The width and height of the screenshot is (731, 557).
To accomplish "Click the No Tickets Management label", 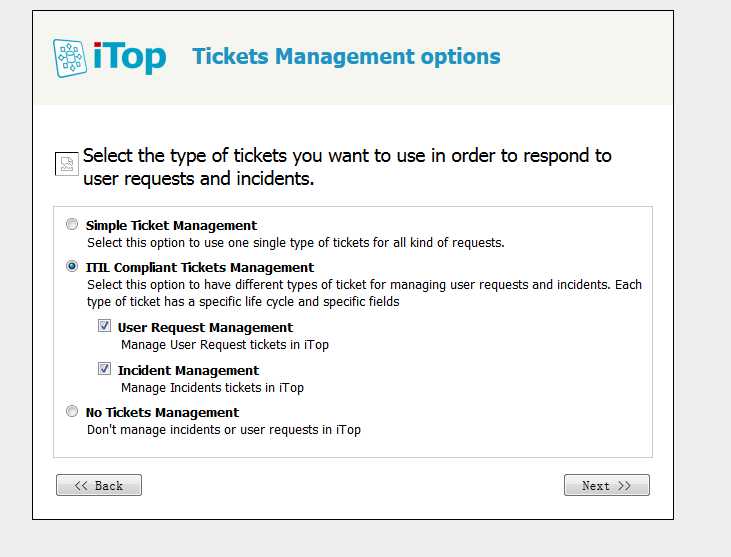I will pos(162,413).
